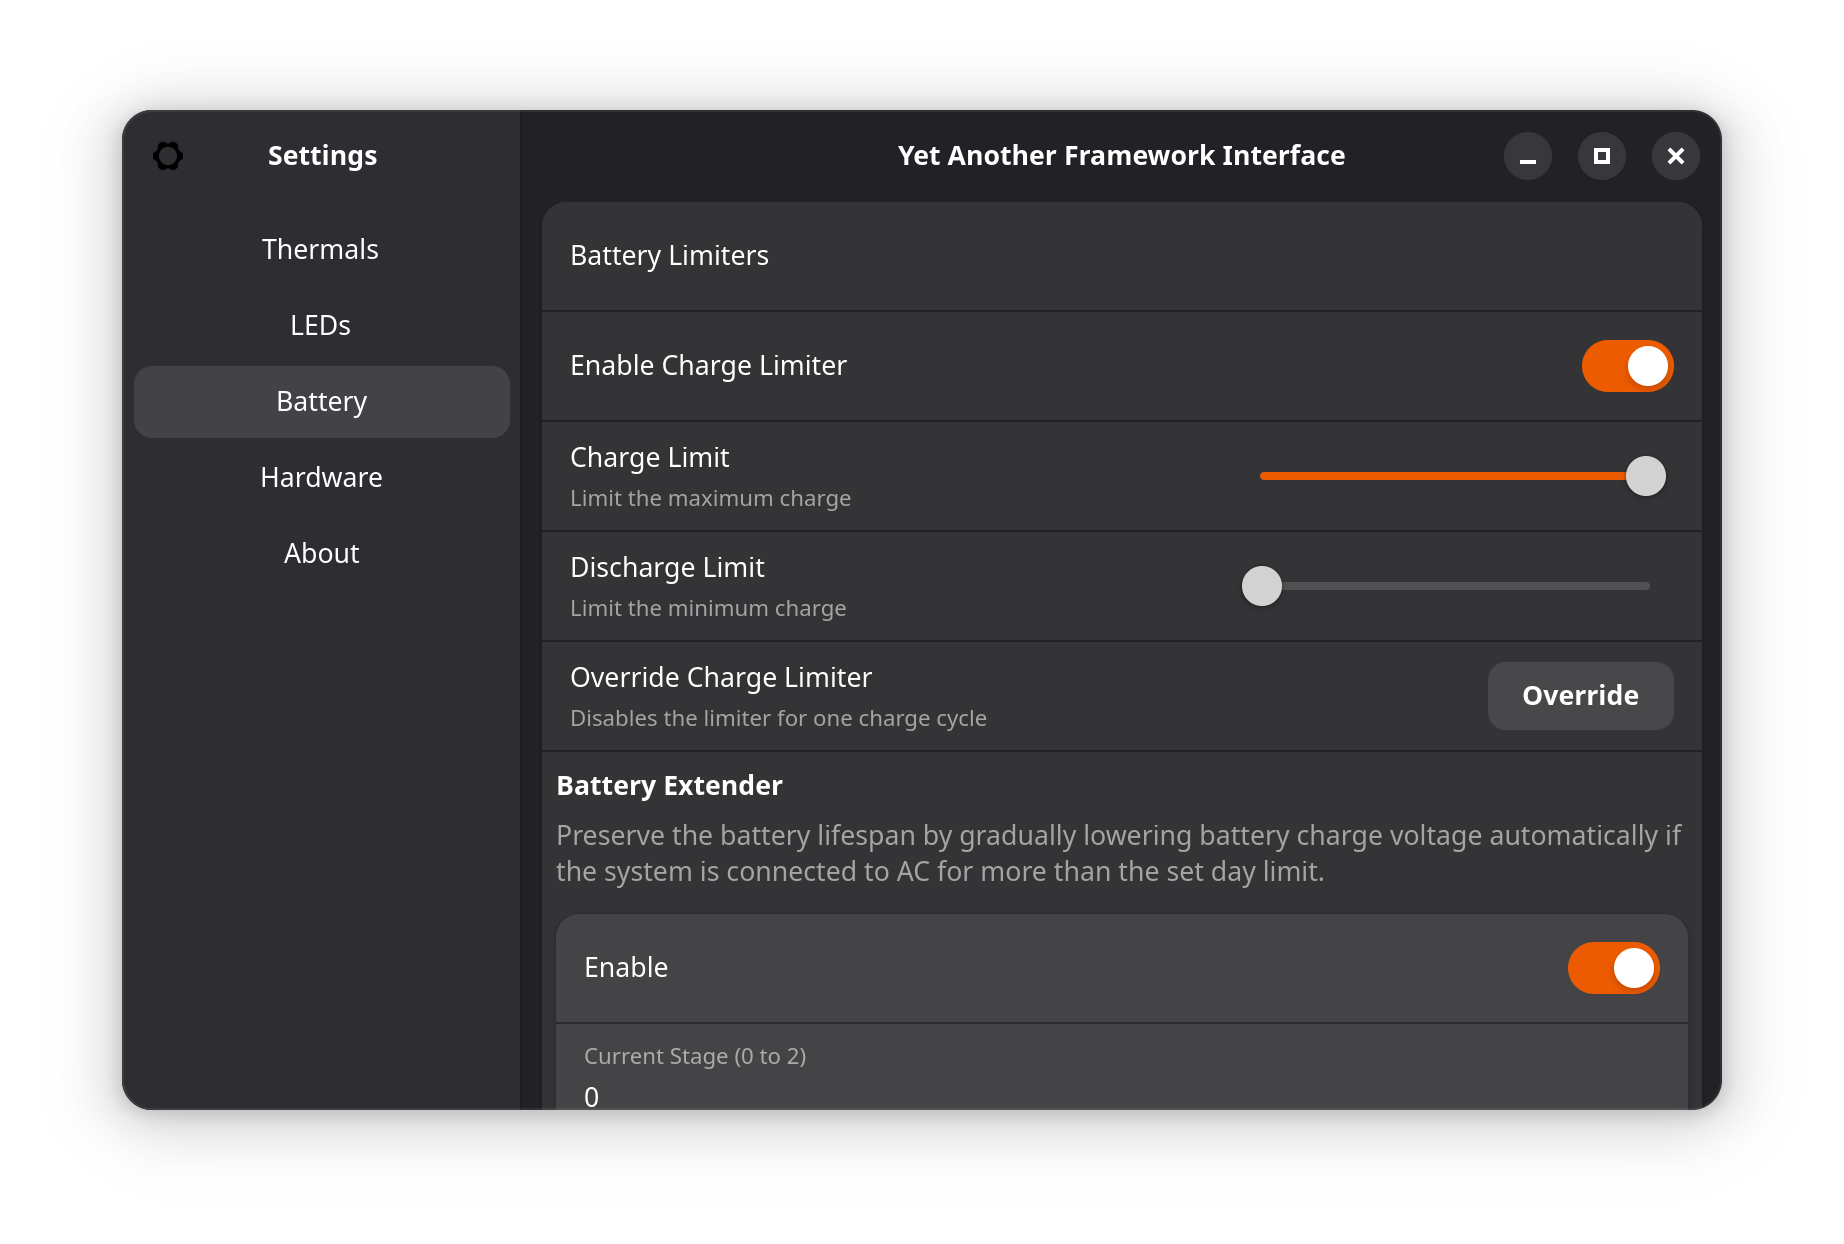Adjust the Charge Limit slider handle
Image resolution: width=1844 pixels, height=1244 pixels.
click(x=1646, y=477)
